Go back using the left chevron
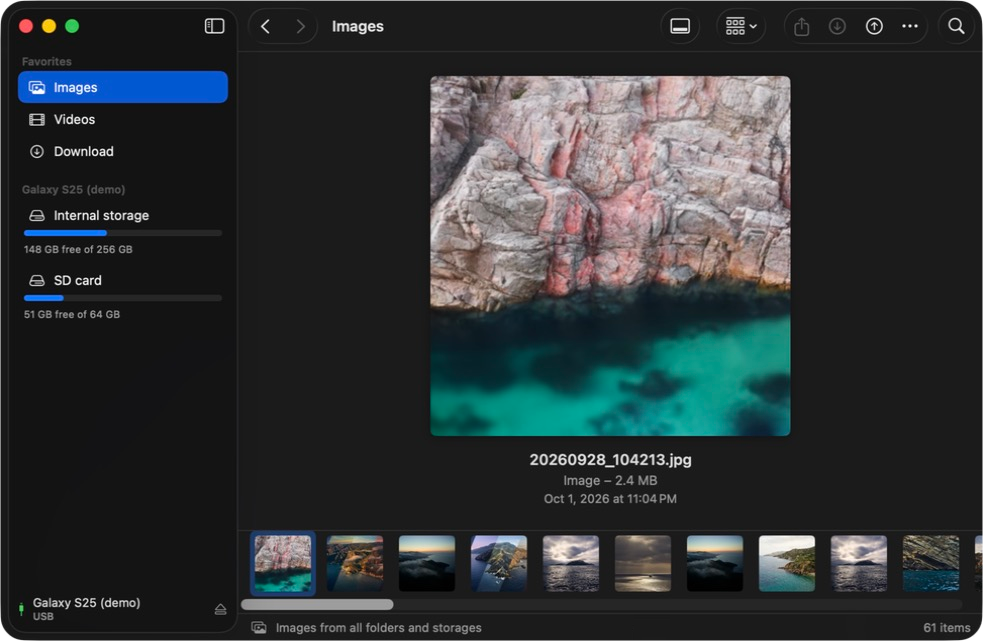The width and height of the screenshot is (983, 641). pos(265,26)
